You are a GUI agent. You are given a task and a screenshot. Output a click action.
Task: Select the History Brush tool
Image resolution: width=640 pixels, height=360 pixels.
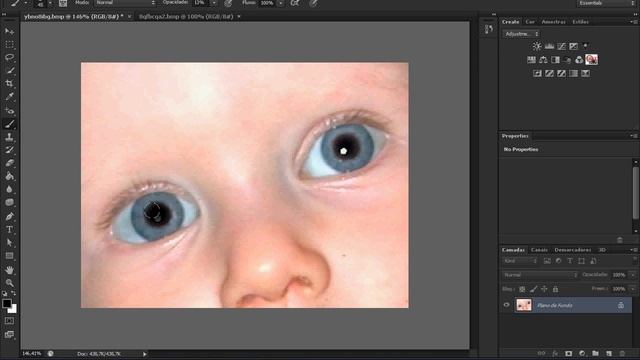[9, 150]
